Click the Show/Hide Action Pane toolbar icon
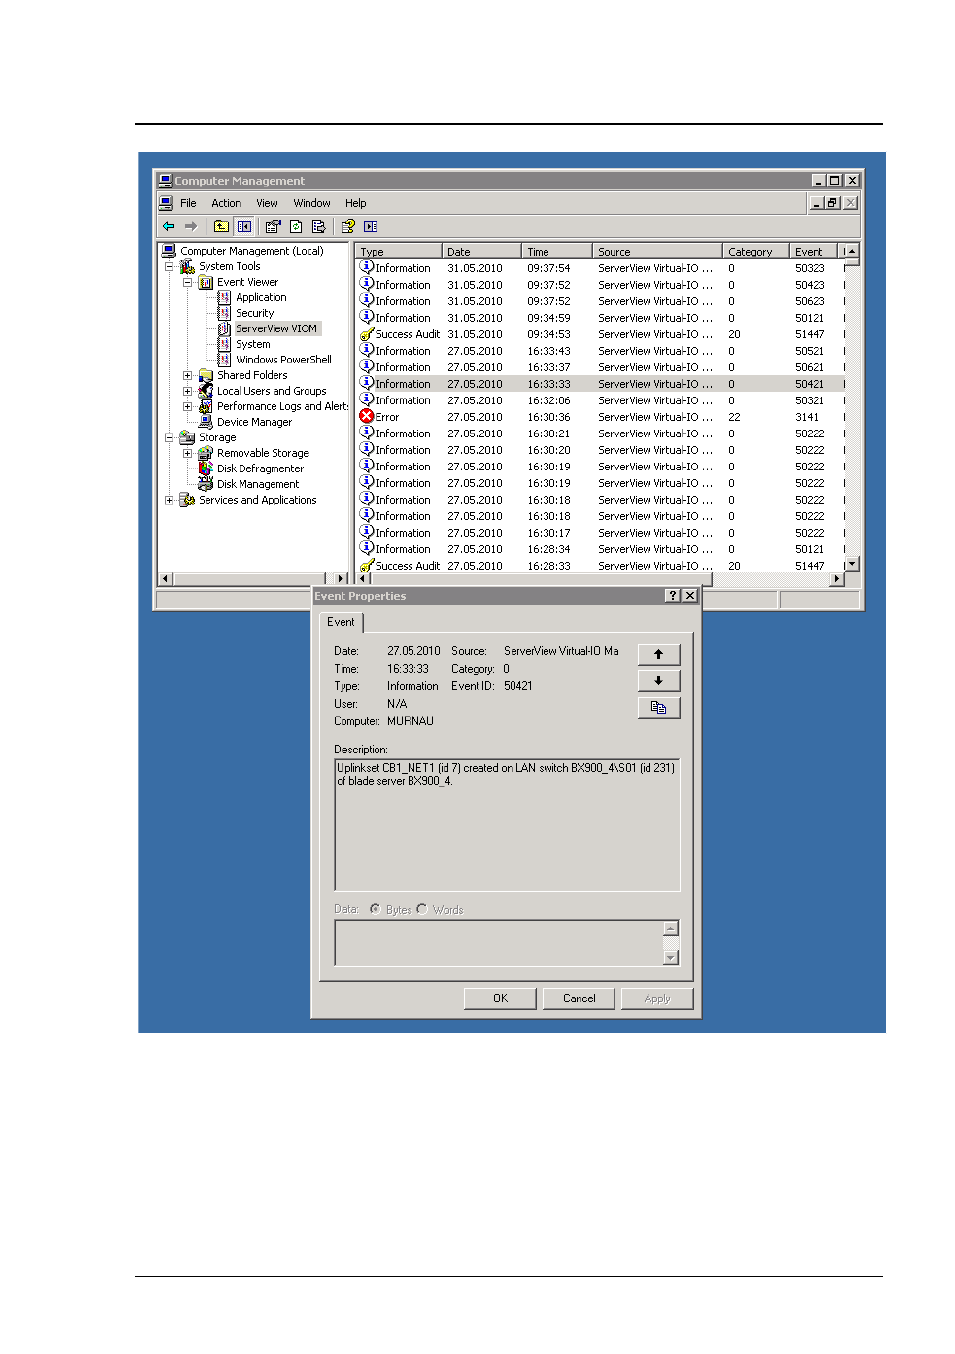The height and width of the screenshot is (1354, 955). (x=371, y=226)
